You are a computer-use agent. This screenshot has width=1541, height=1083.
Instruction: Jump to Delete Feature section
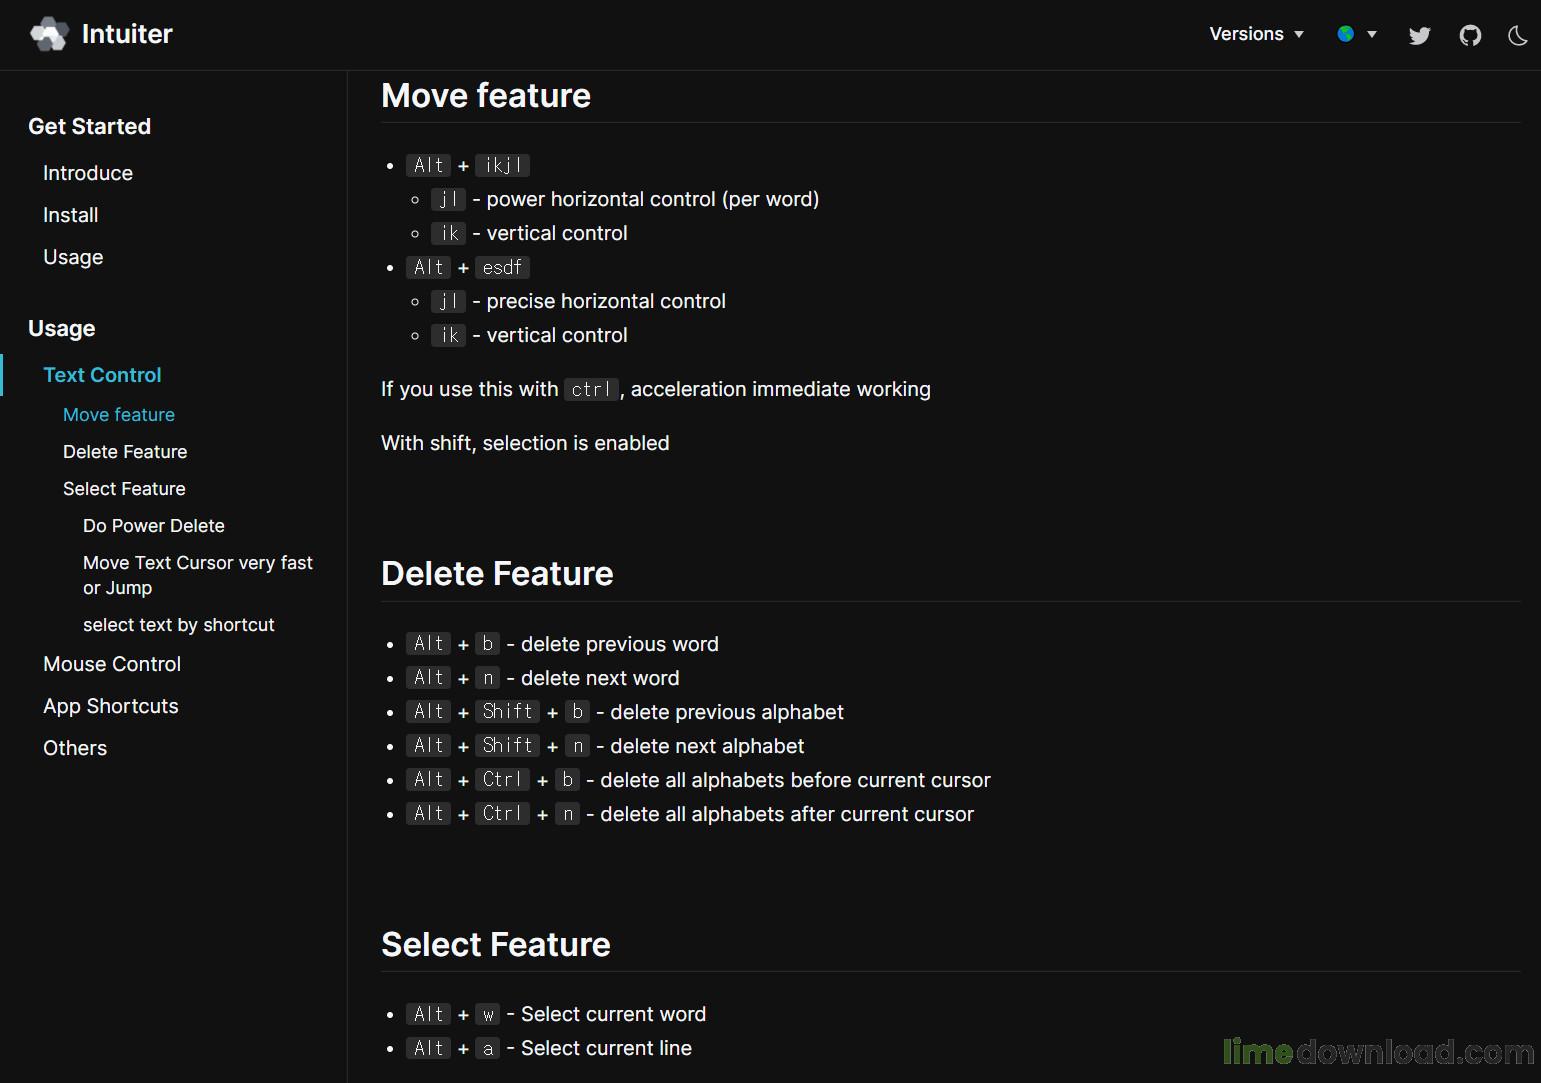click(125, 451)
